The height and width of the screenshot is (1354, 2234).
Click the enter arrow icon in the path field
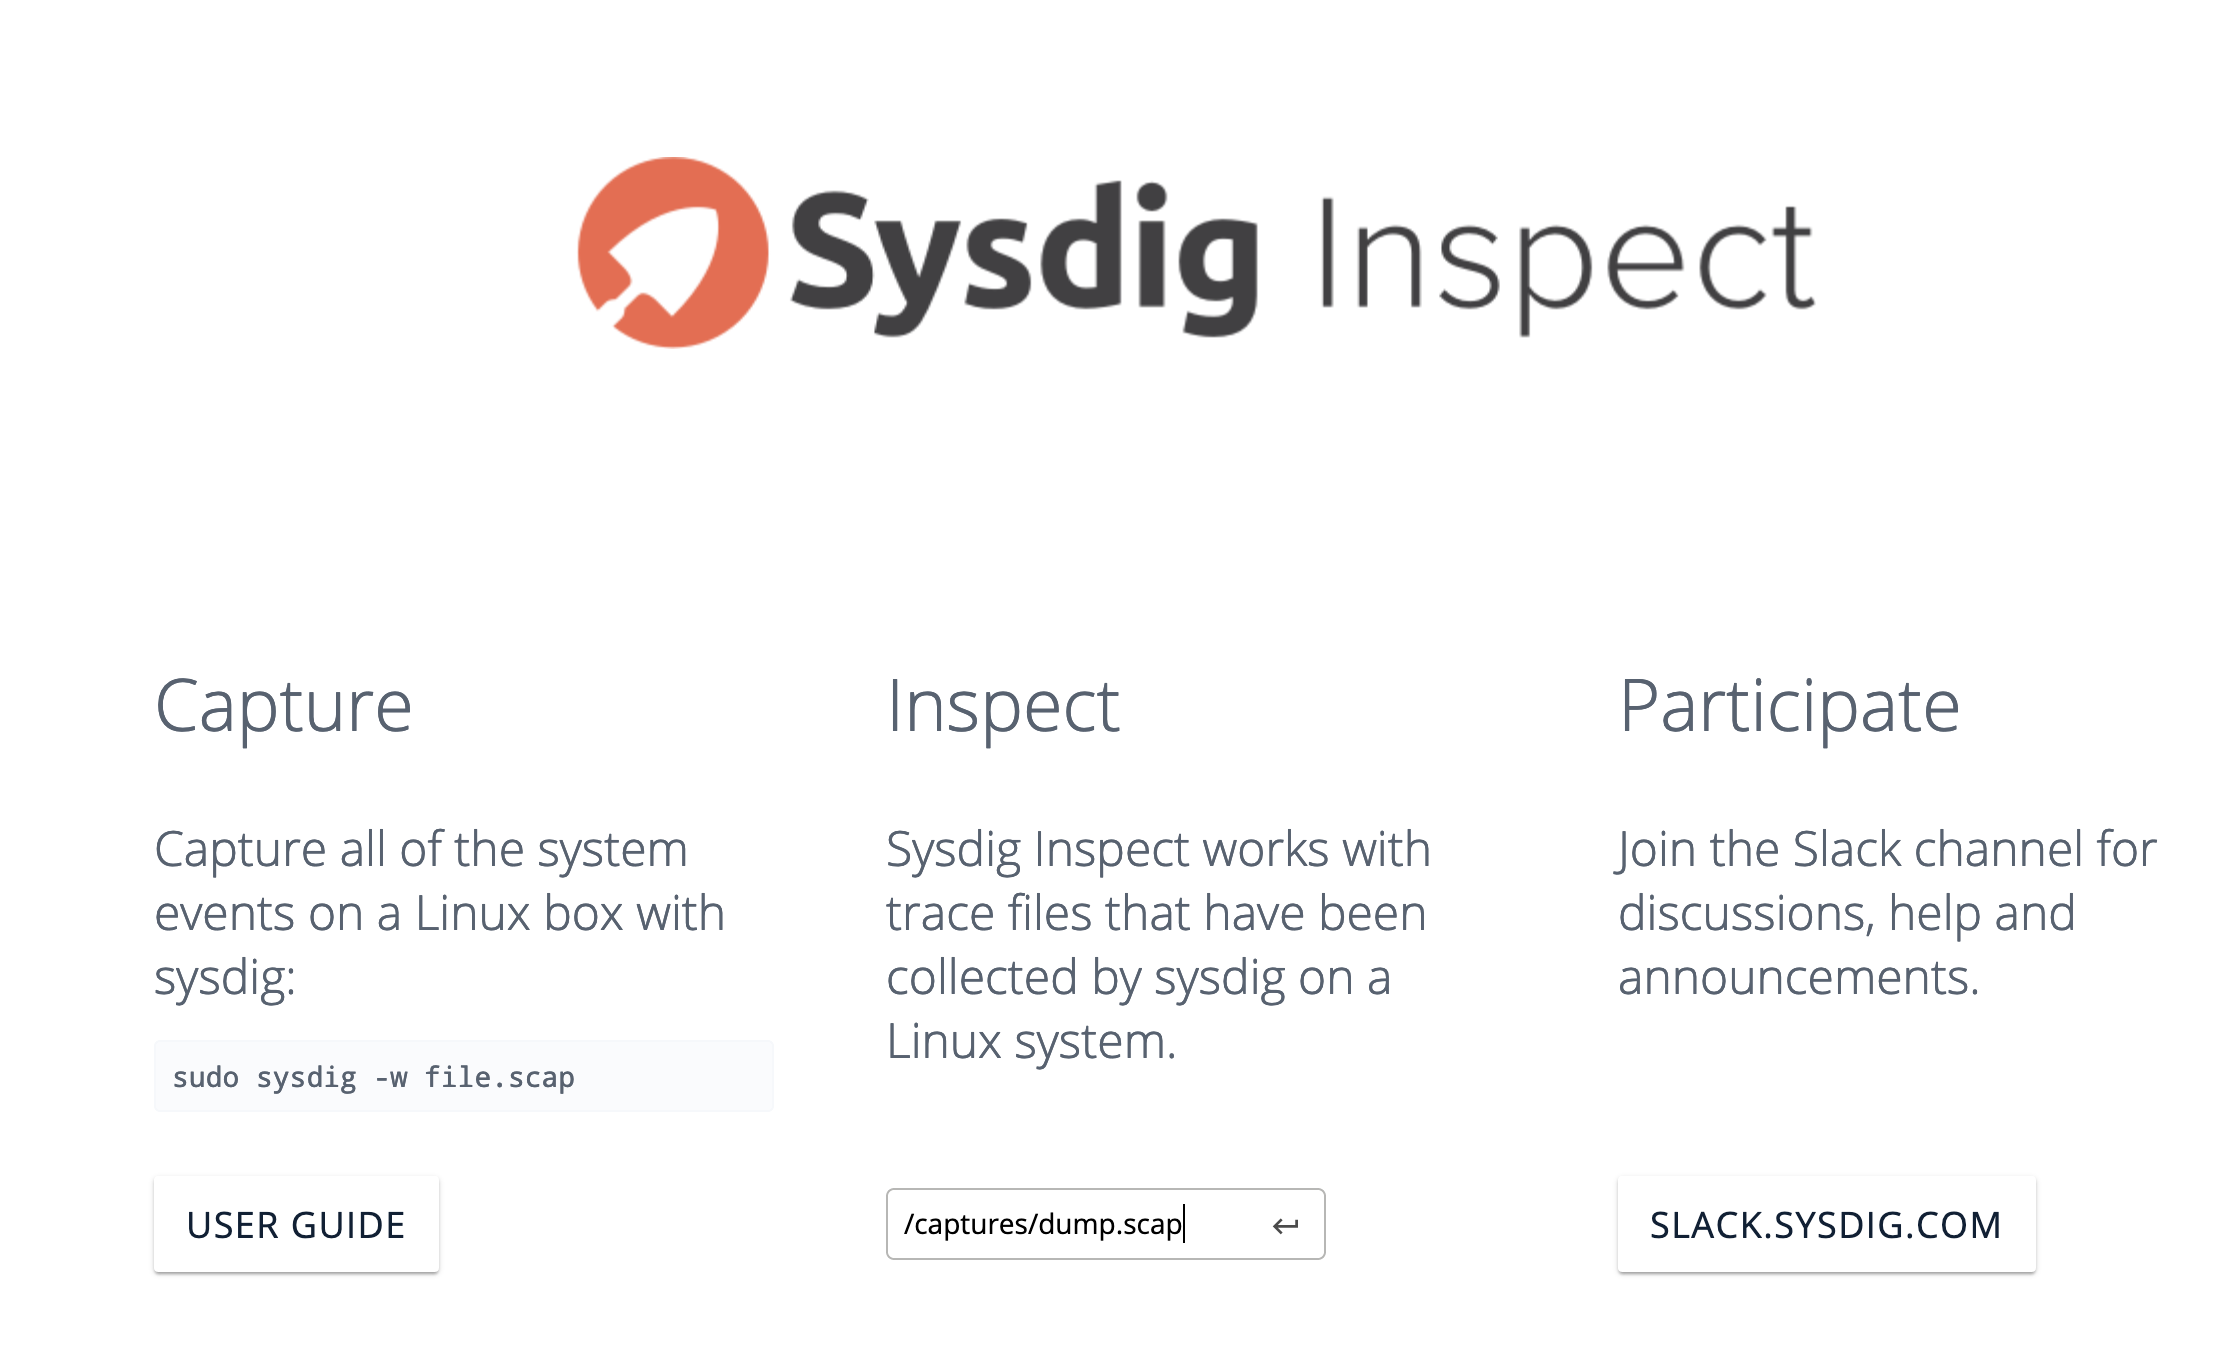tap(1286, 1224)
